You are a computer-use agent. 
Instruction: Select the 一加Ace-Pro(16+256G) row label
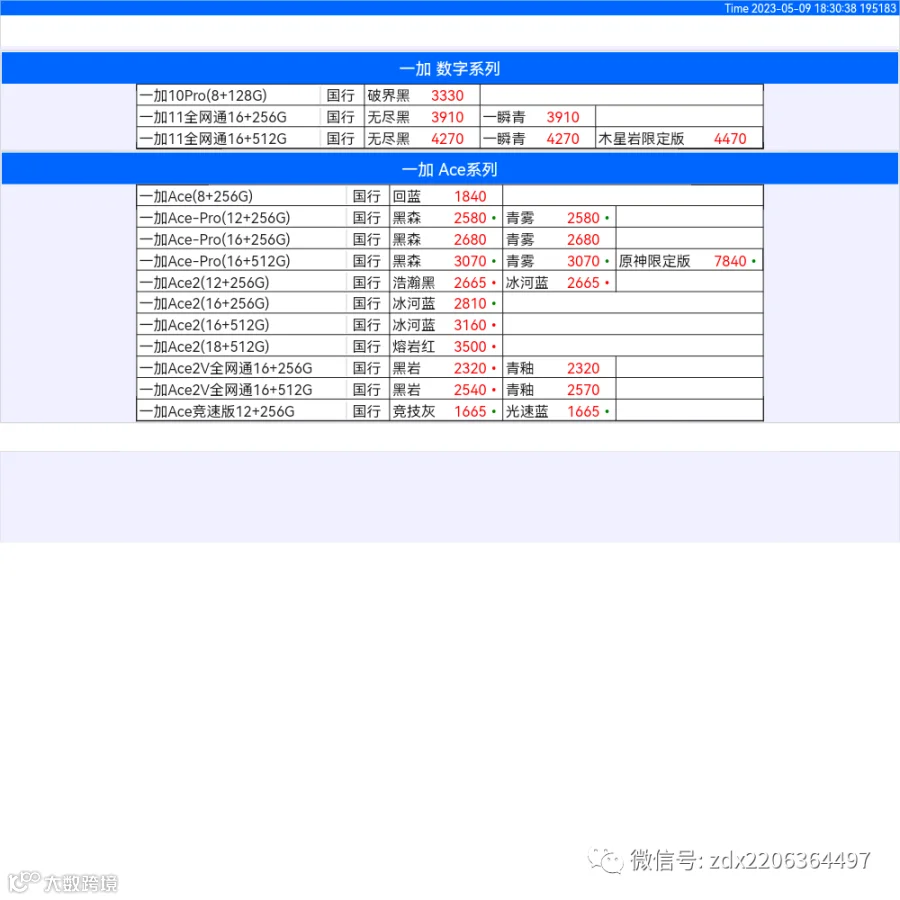point(242,239)
